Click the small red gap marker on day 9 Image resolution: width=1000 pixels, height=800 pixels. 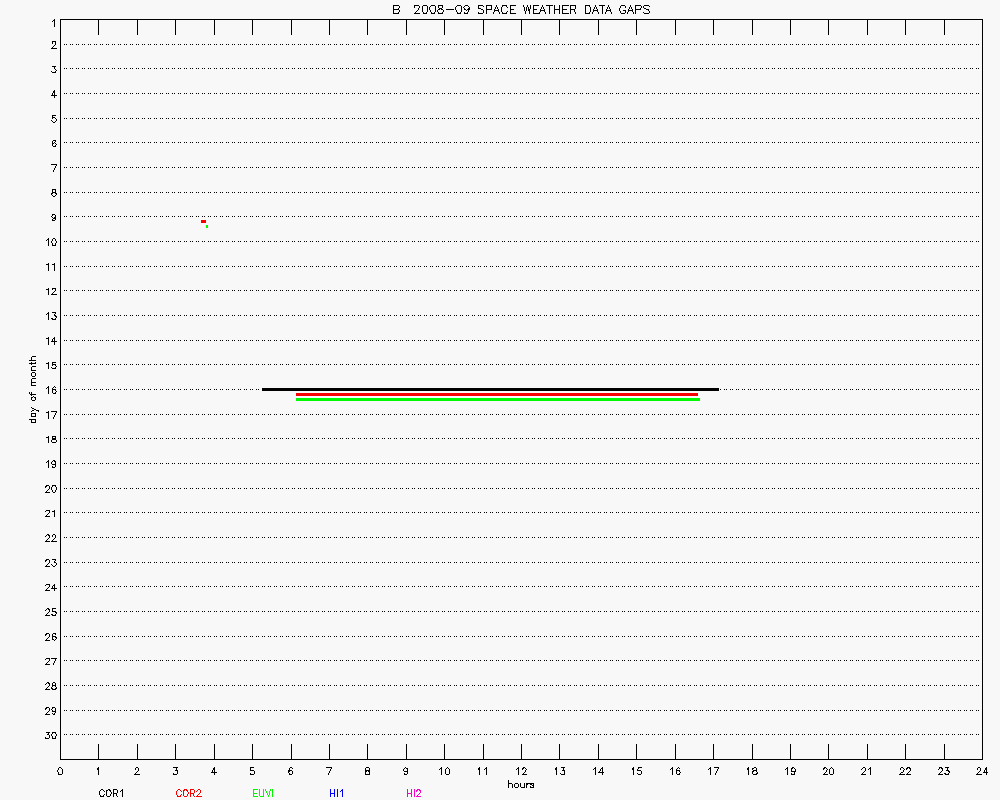click(203, 221)
